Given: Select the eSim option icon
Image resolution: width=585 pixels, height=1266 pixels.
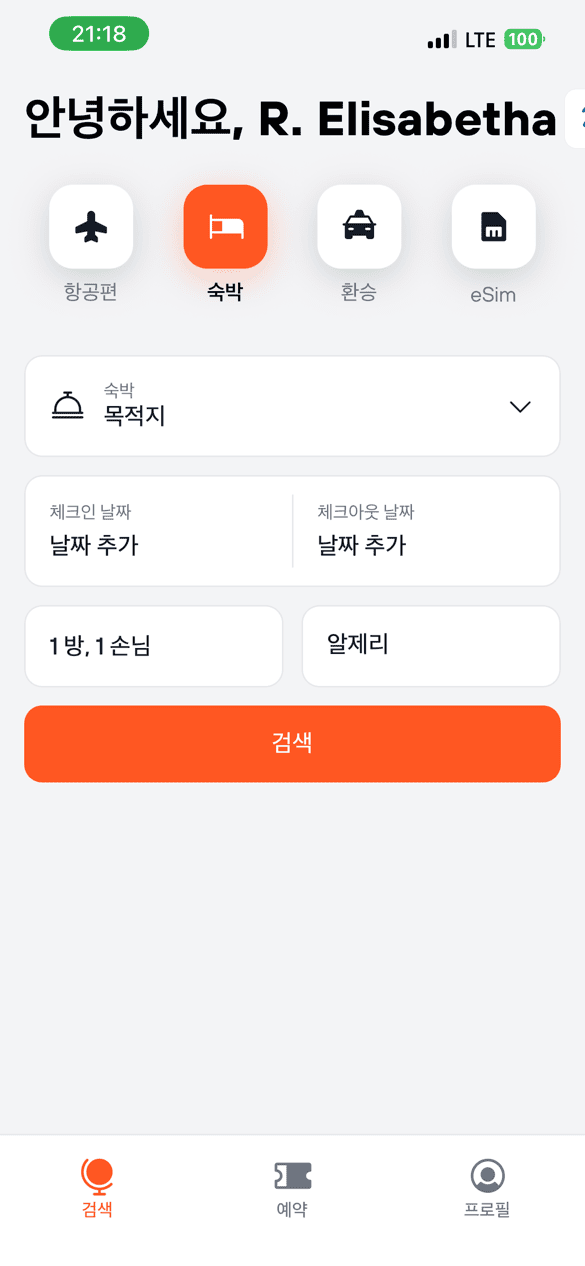Looking at the screenshot, I should [493, 227].
